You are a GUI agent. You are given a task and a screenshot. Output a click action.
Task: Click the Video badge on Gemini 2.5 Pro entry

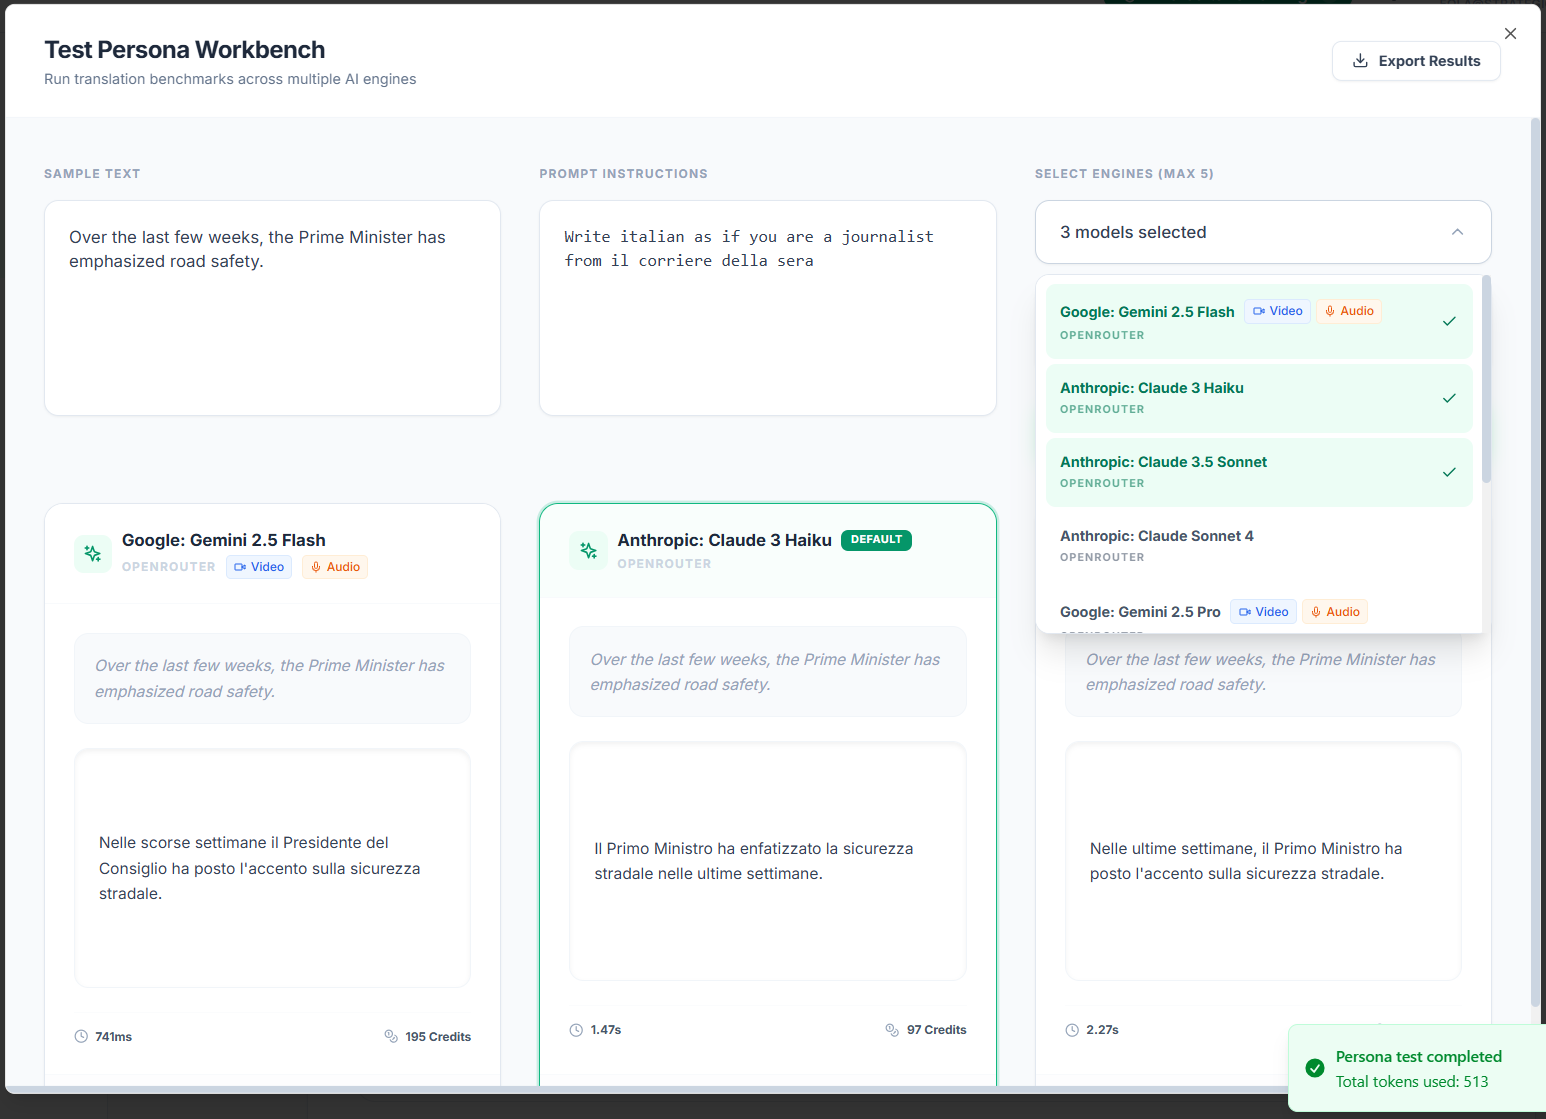pos(1263,611)
